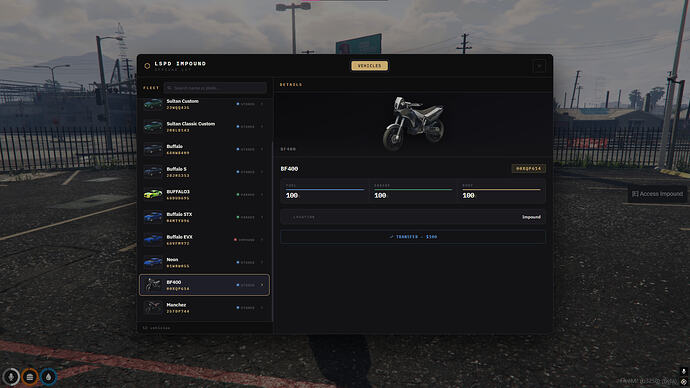The width and height of the screenshot is (690, 388).
Task: Click the Sultan Custom name text
Action: [183, 101]
